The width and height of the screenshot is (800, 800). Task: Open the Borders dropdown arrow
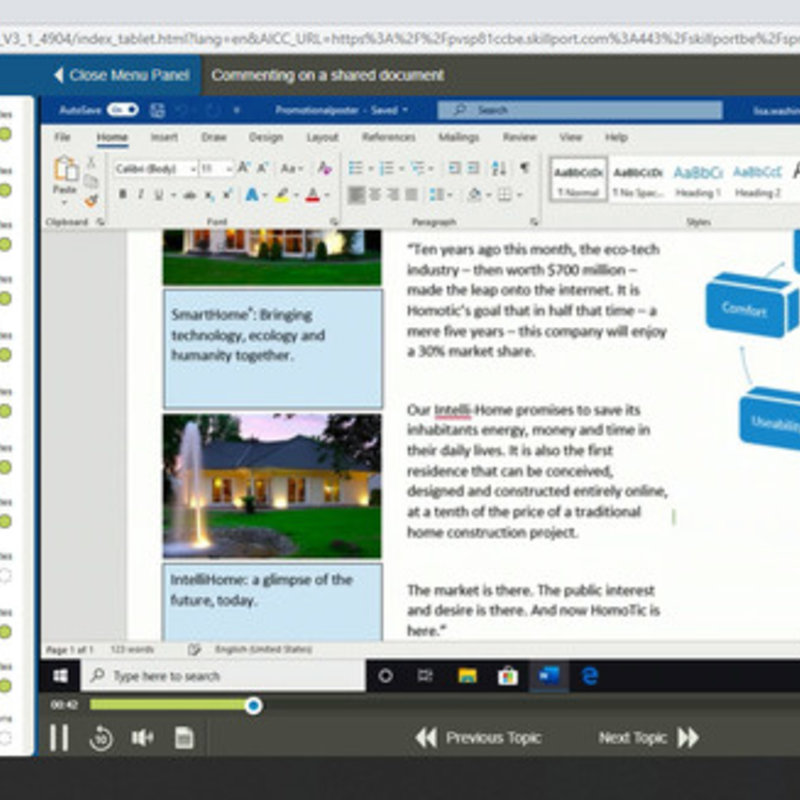tap(519, 195)
